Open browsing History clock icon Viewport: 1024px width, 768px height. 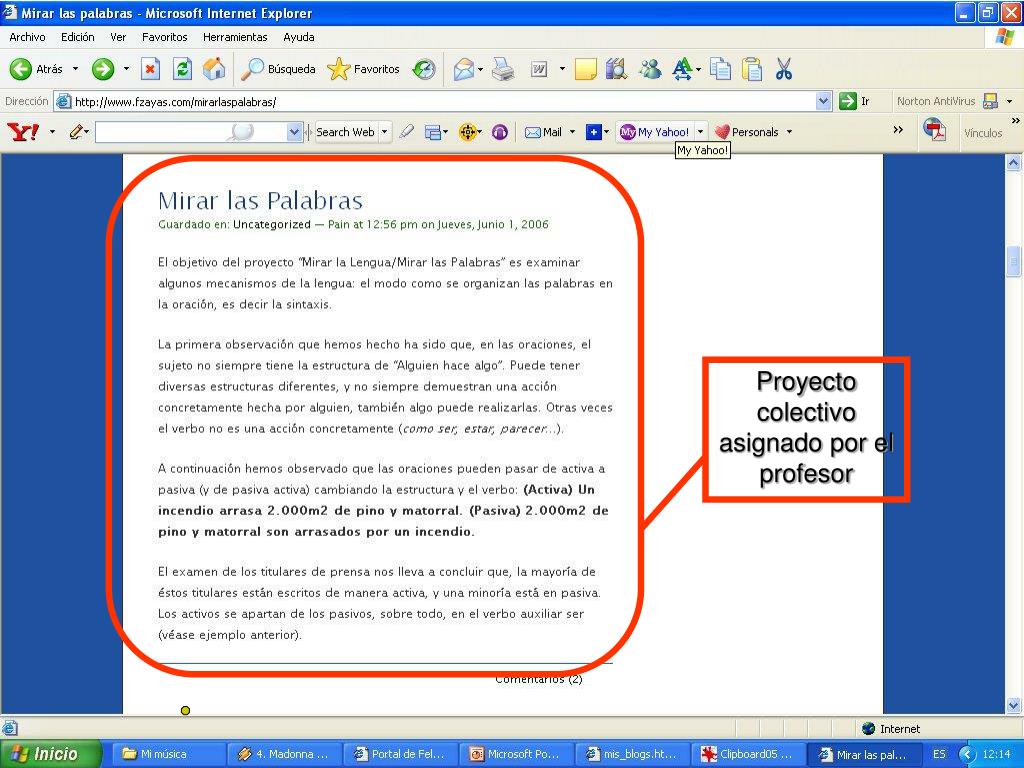(x=424, y=69)
